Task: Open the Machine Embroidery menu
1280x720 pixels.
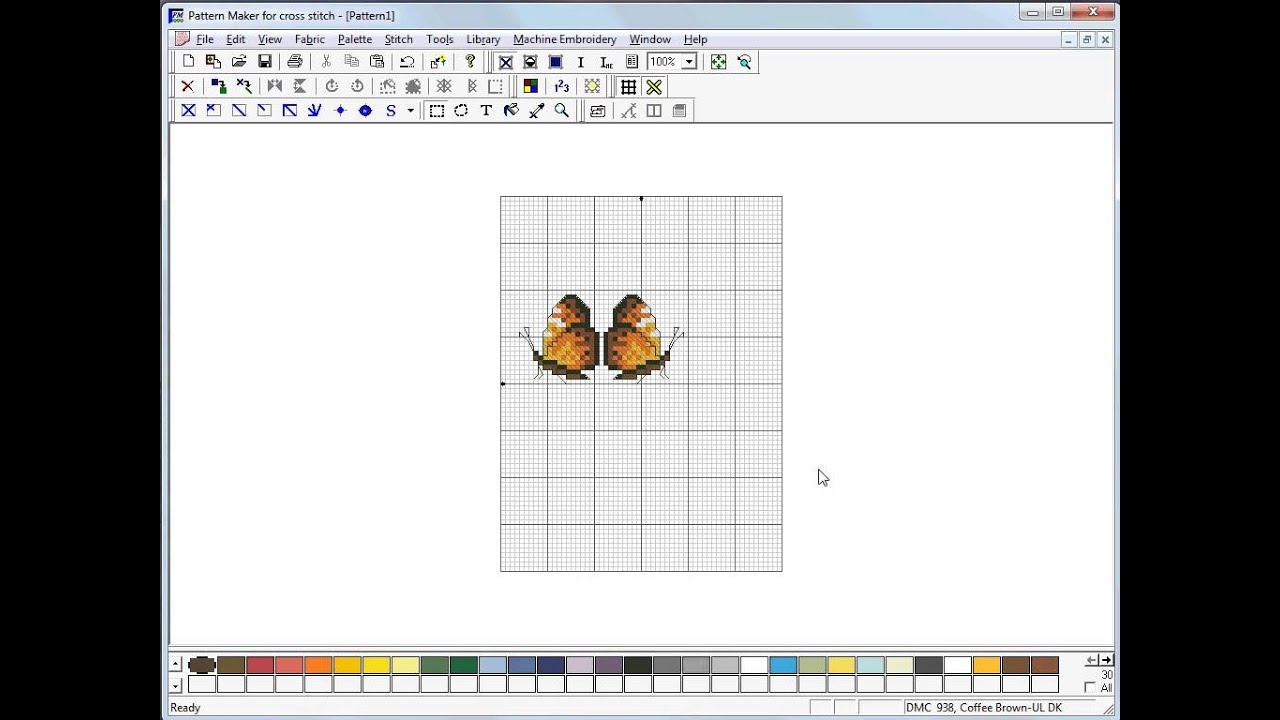Action: [565, 39]
